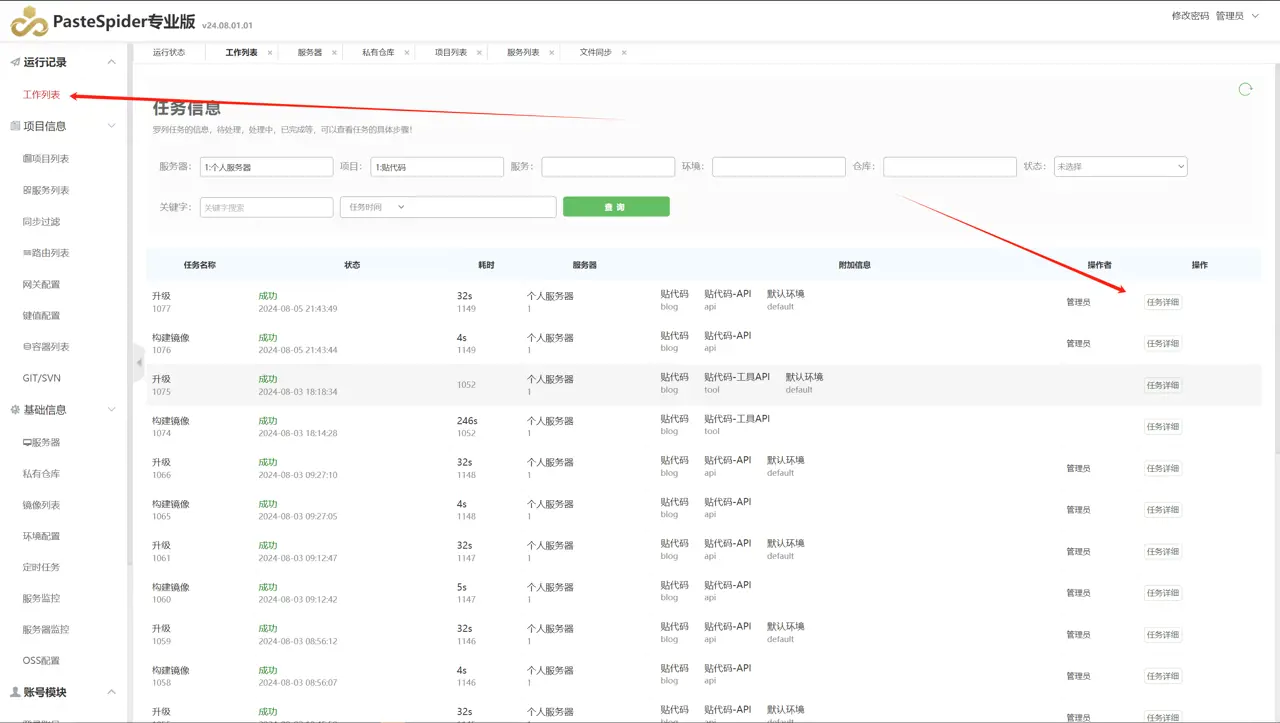Close the 文件同步 tab
Image resolution: width=1280 pixels, height=723 pixels.
coord(624,53)
